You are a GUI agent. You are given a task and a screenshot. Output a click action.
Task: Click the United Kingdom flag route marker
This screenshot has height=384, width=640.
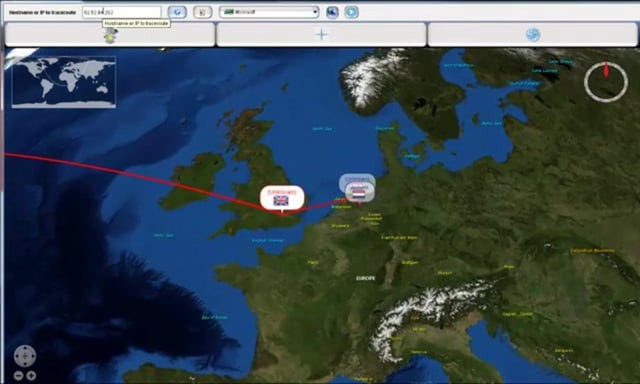(282, 198)
